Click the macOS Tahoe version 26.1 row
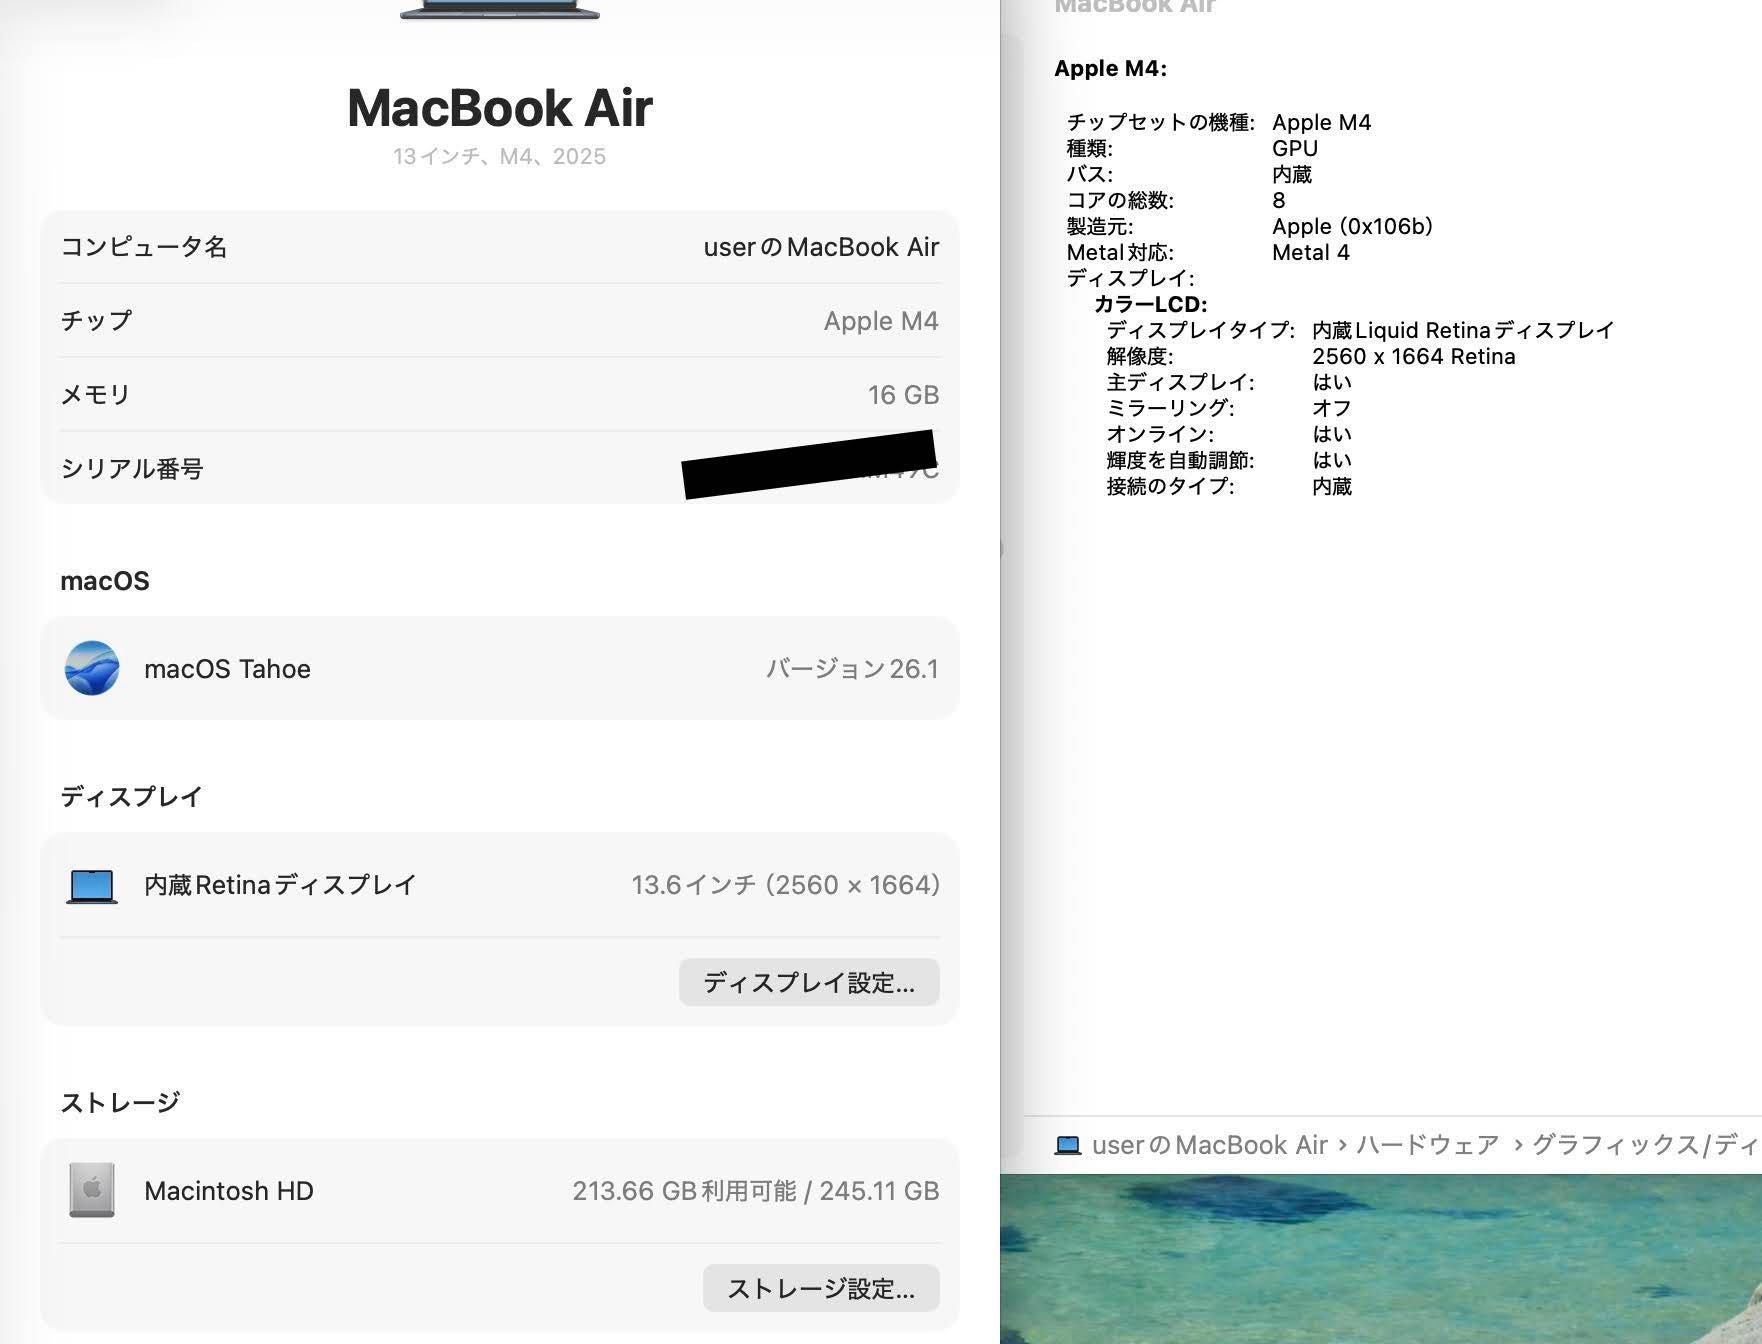Screen dimensions: 1762x1344 pyautogui.click(x=500, y=668)
